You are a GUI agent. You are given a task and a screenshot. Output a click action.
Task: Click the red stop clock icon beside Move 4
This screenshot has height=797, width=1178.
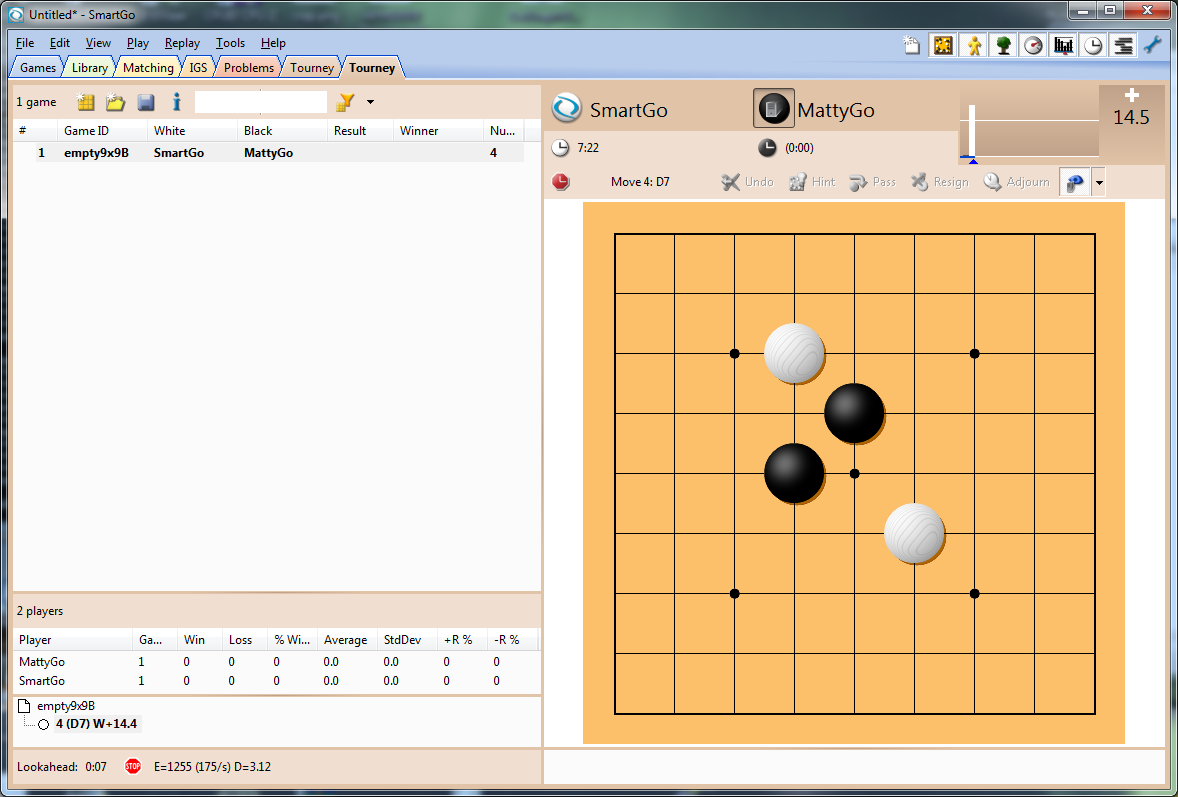561,182
